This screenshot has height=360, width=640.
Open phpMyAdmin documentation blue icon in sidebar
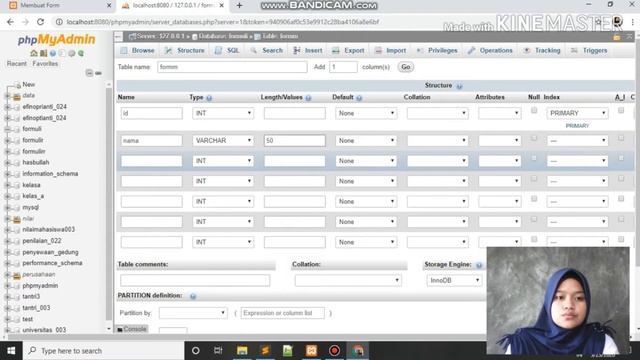coord(53,53)
